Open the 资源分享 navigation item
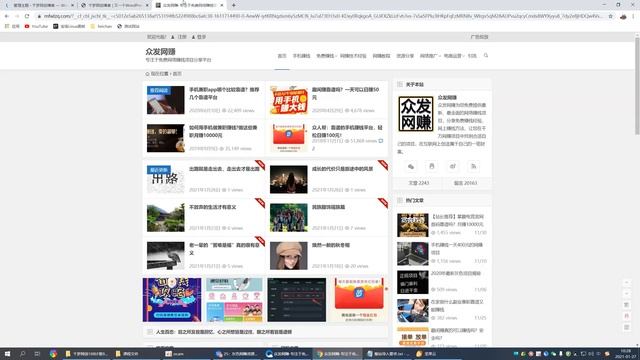 point(405,56)
